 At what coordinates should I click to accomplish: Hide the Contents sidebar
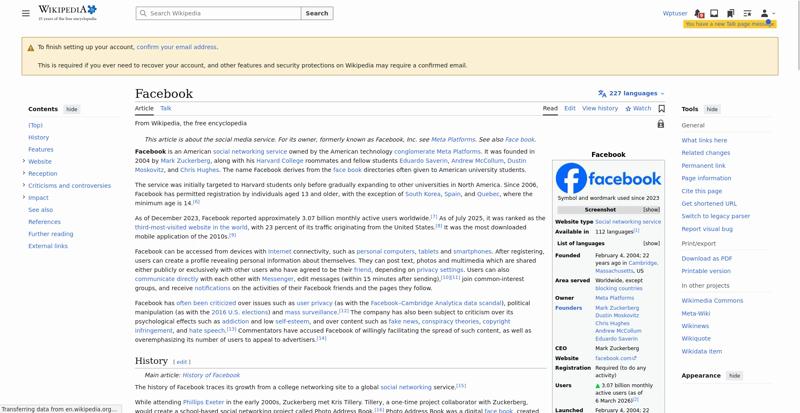point(72,109)
